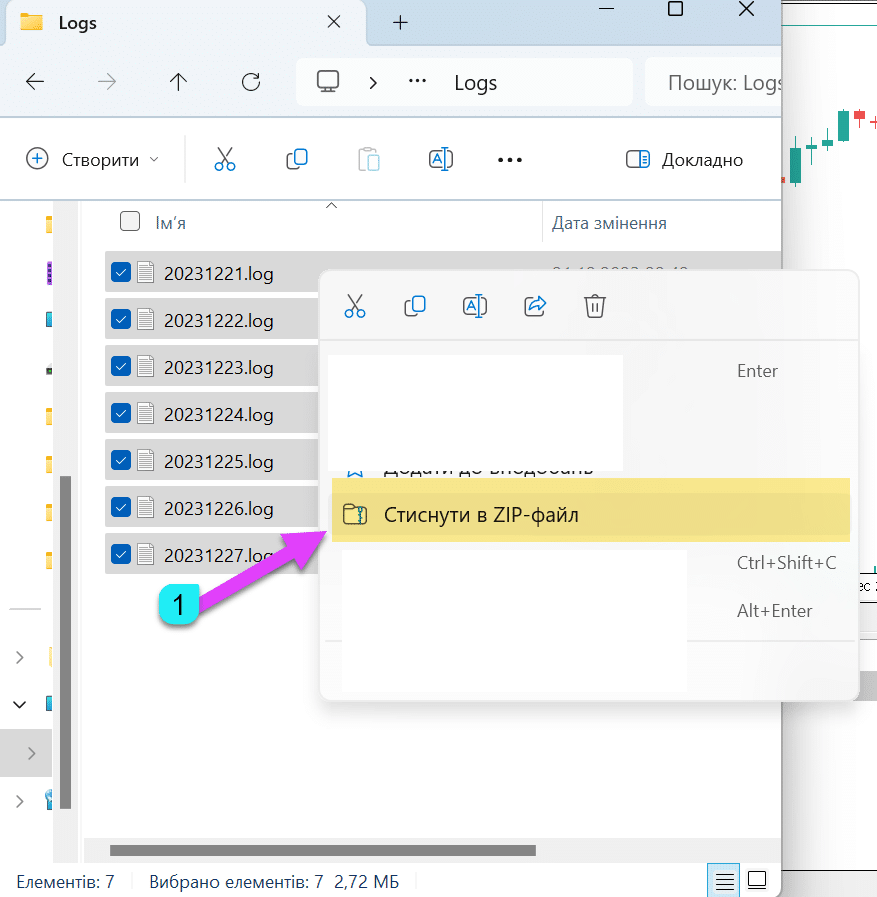Open the See more (three dots) toolbar menu
Viewport: 877px width, 897px height.
pos(510,159)
